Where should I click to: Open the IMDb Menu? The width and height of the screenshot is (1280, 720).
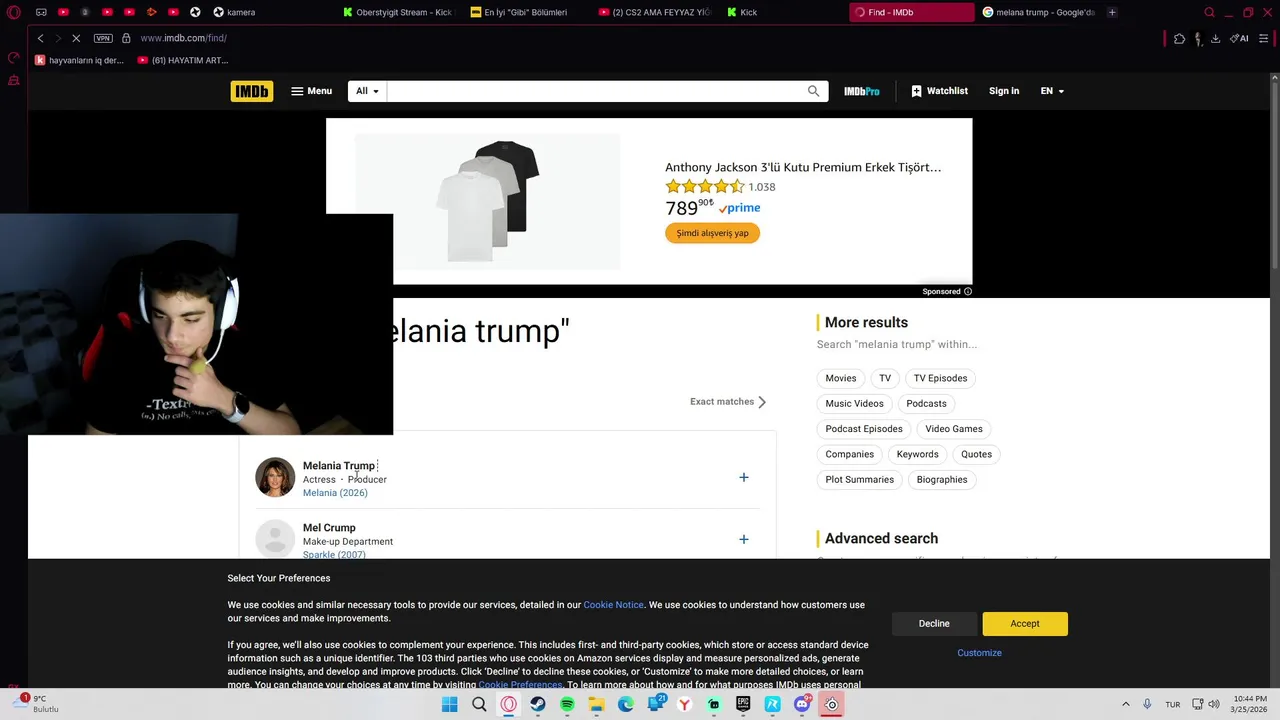tap(311, 91)
